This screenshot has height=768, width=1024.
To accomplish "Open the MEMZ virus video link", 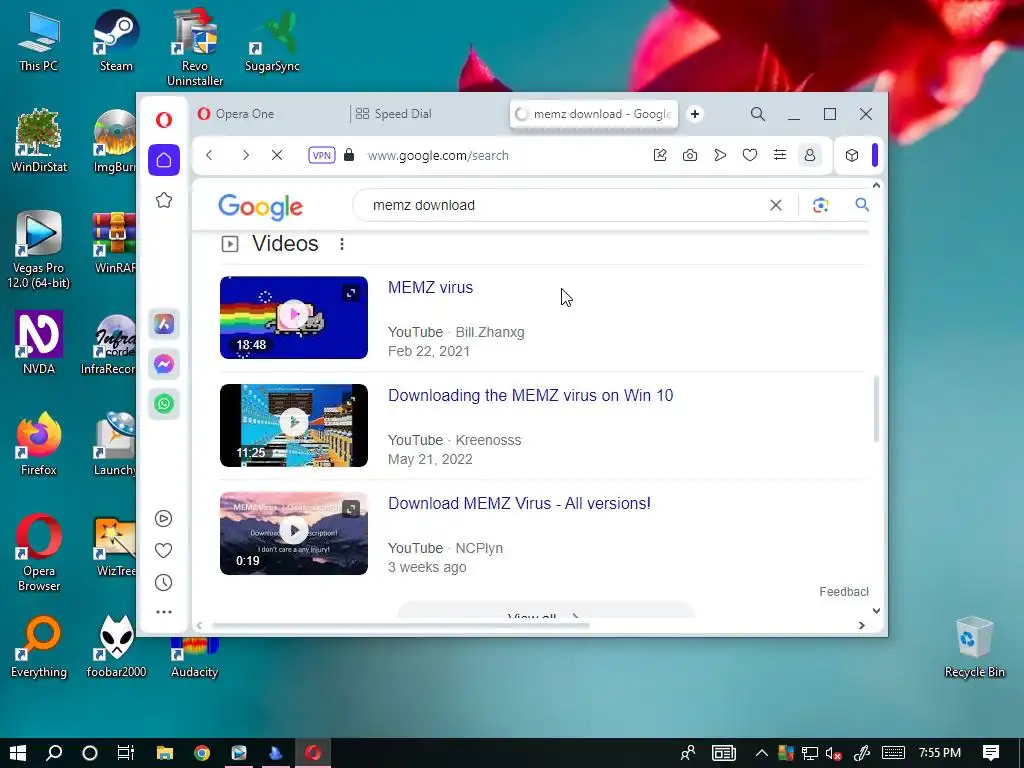I will click(430, 287).
